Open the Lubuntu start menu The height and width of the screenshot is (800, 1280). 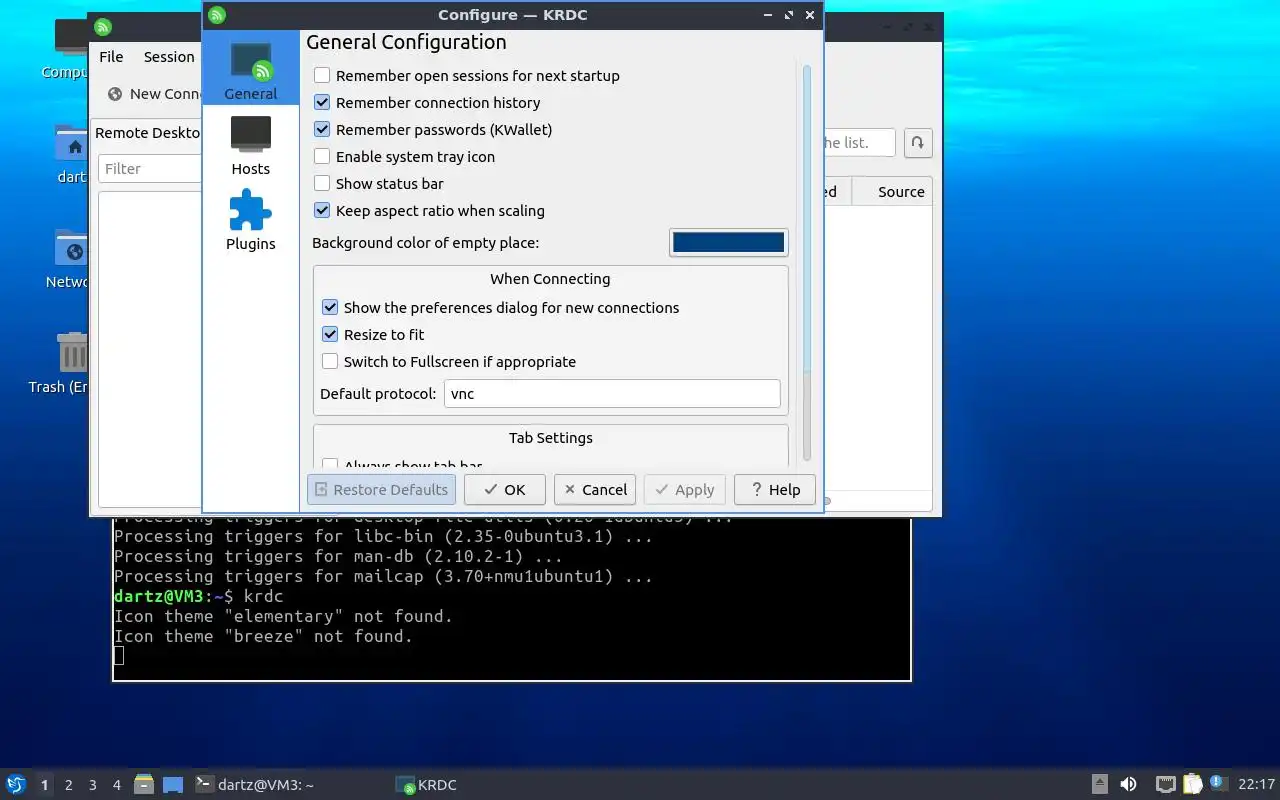point(15,784)
